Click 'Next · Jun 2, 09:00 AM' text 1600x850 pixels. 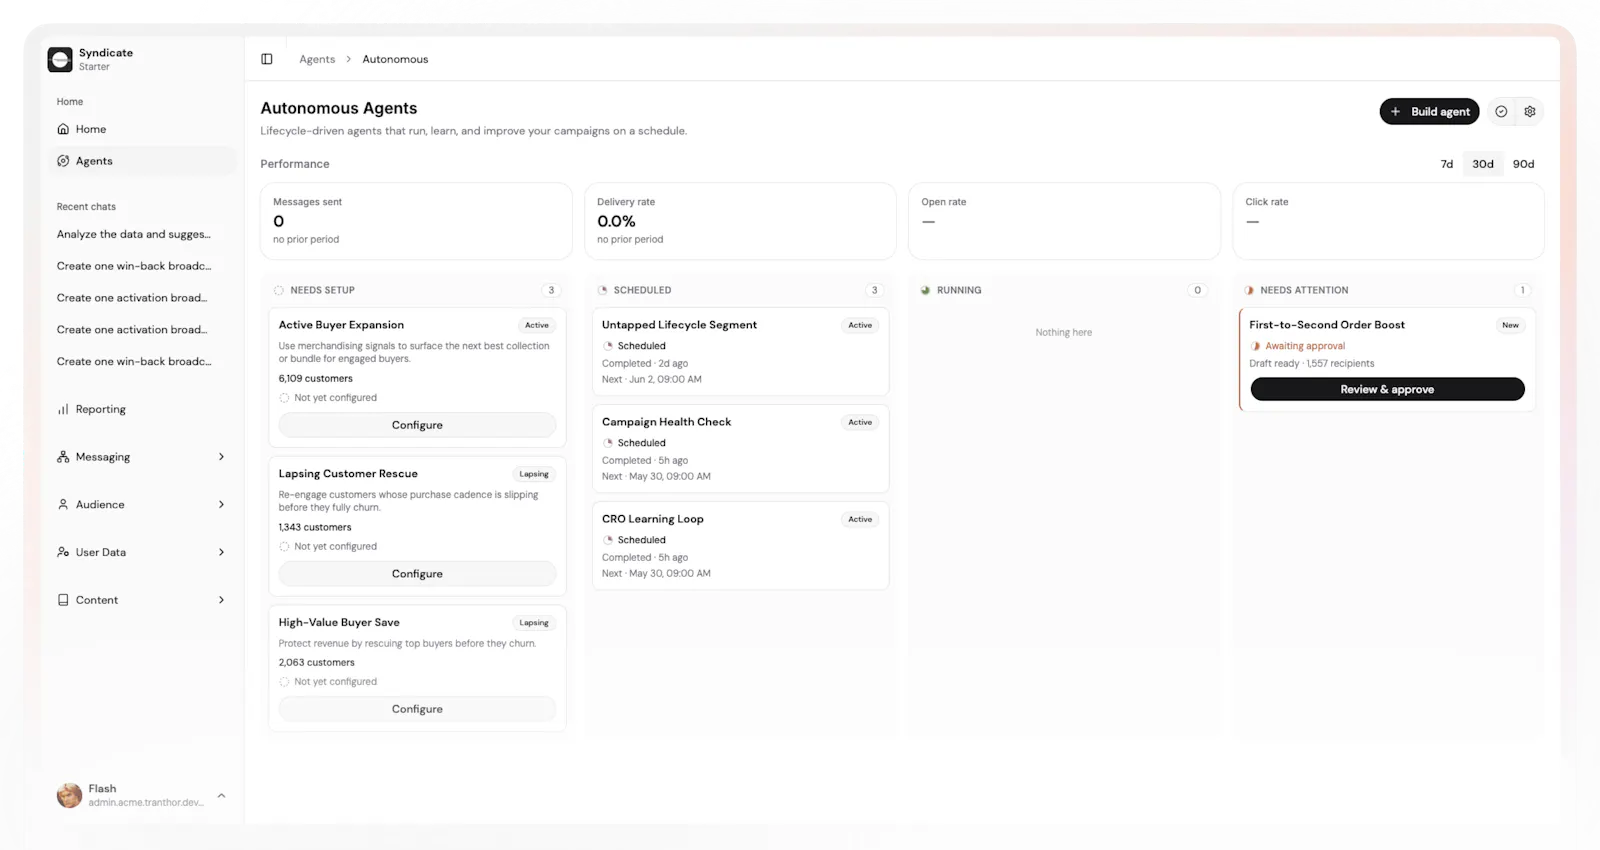(652, 380)
